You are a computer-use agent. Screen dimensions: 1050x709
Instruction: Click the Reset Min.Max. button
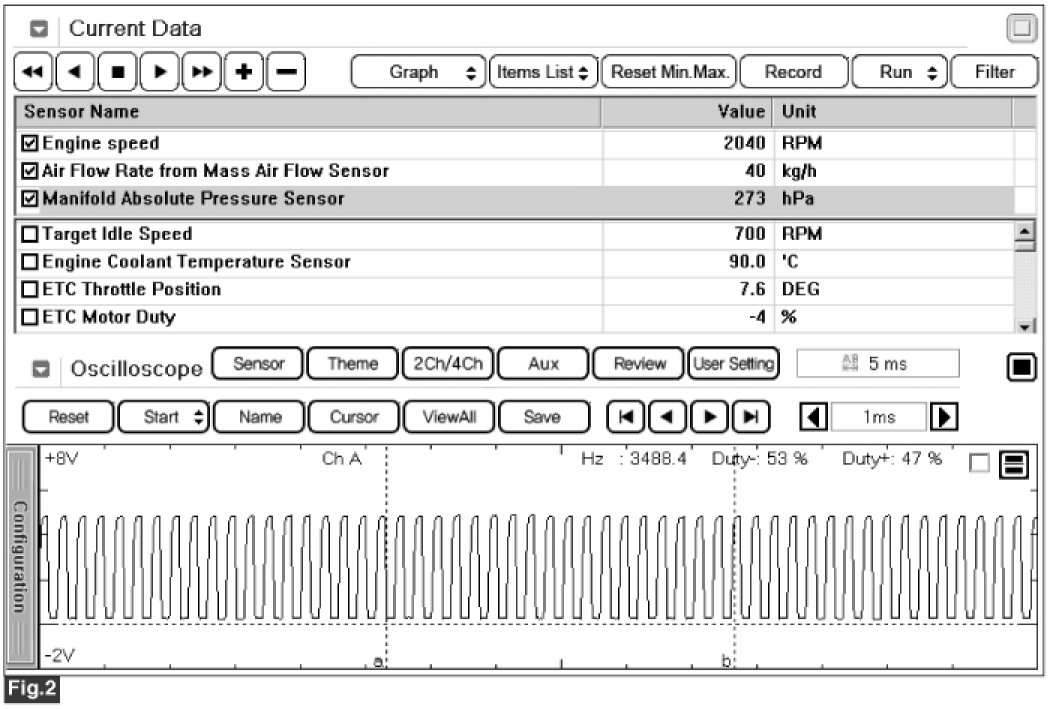(x=669, y=72)
